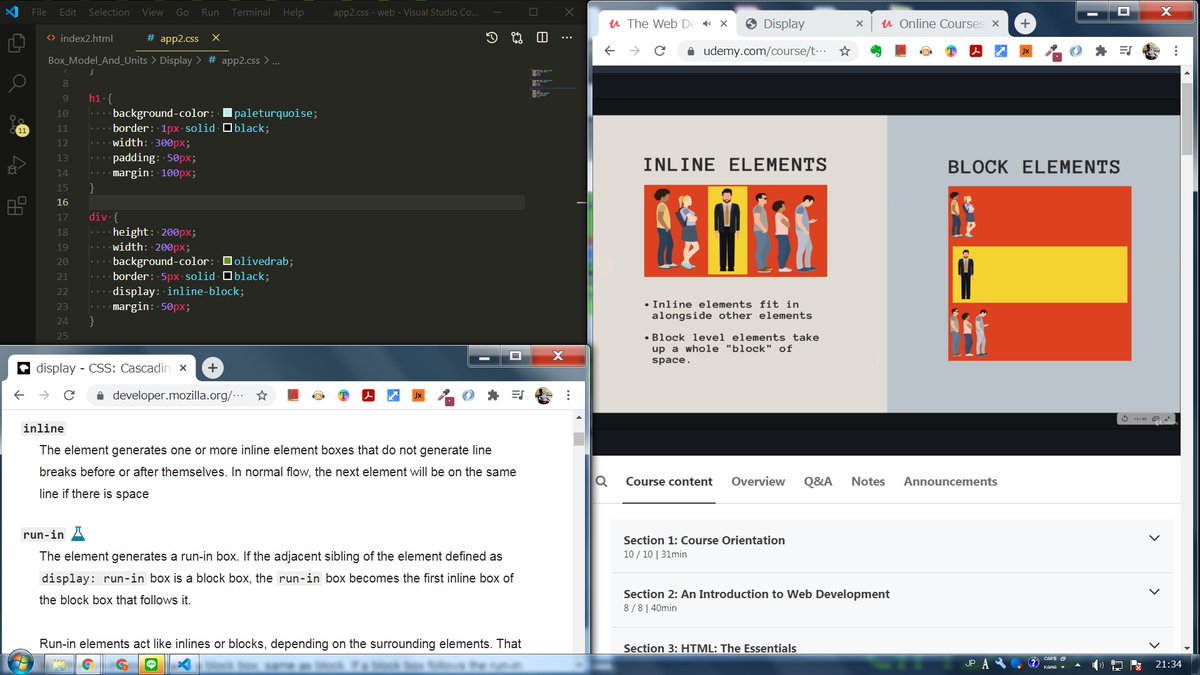Go back in the Udemy Chrome window

(x=608, y=51)
